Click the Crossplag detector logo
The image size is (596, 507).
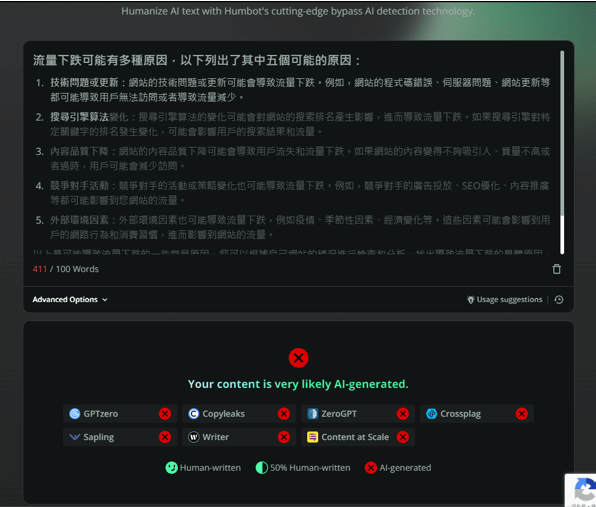[x=431, y=414]
